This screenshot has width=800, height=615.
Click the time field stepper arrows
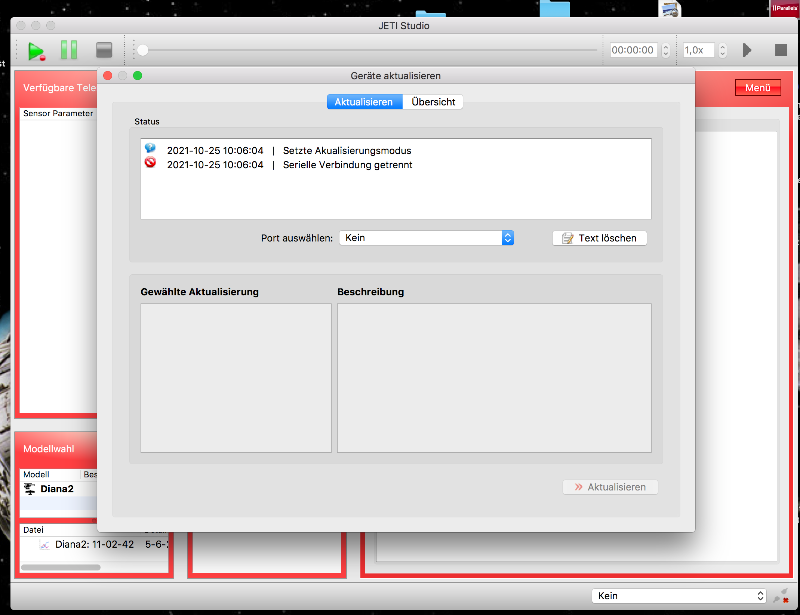(x=665, y=50)
